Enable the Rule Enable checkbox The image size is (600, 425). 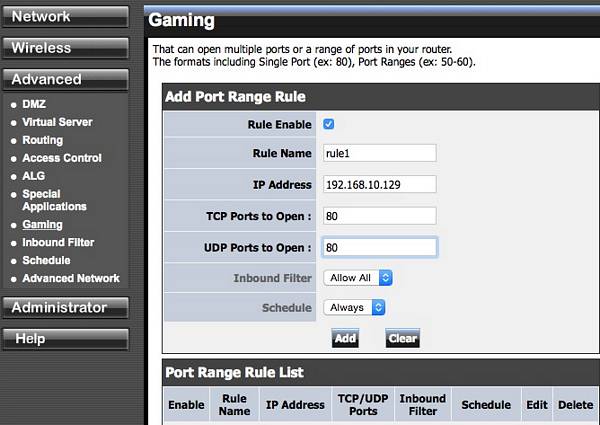click(x=329, y=124)
